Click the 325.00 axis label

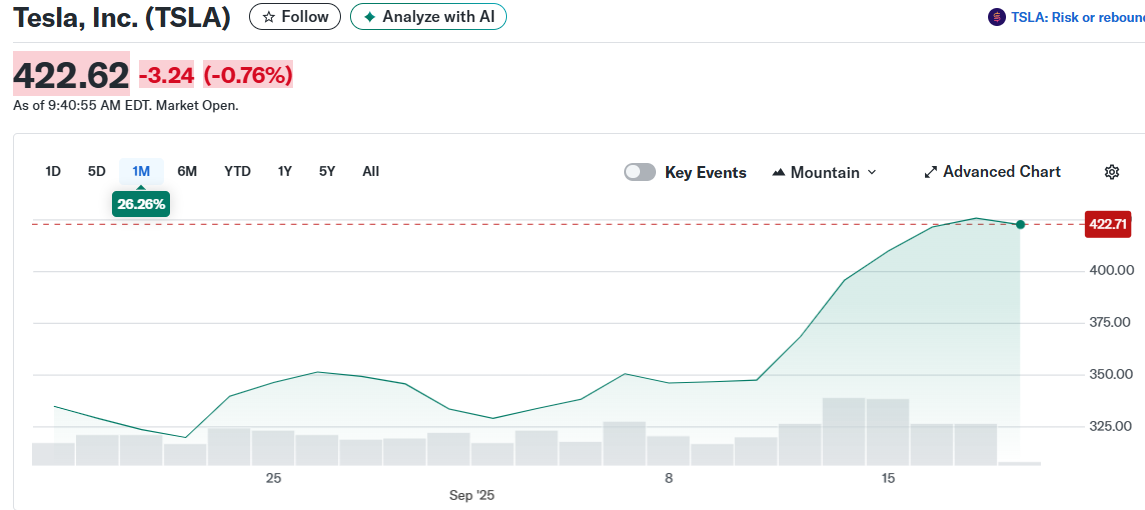click(1111, 426)
